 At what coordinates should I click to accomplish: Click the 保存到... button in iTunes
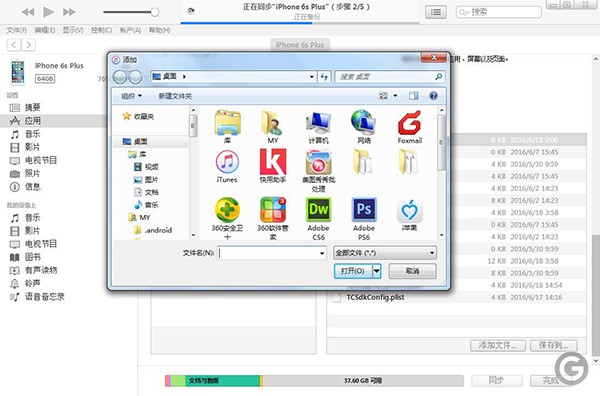(x=553, y=345)
